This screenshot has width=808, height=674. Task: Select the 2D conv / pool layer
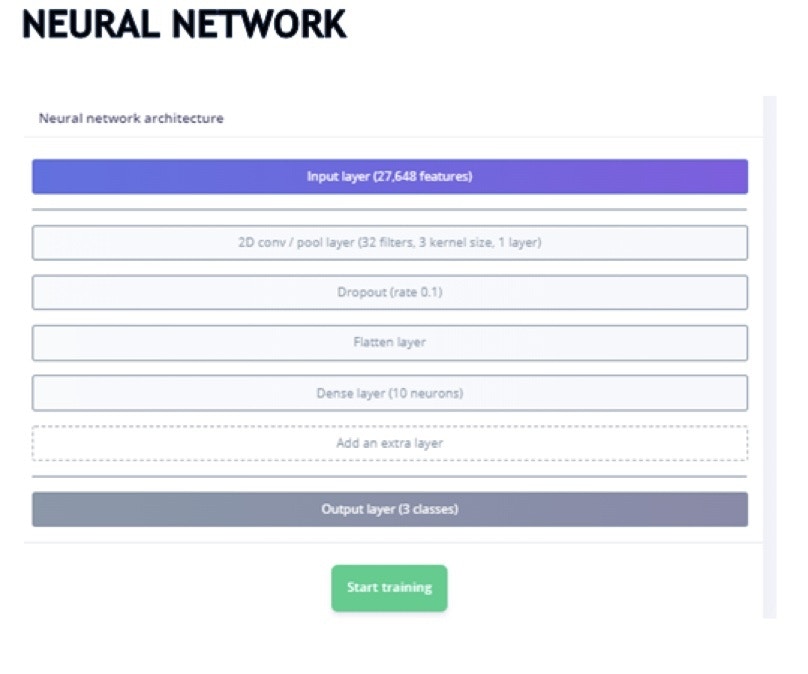390,243
